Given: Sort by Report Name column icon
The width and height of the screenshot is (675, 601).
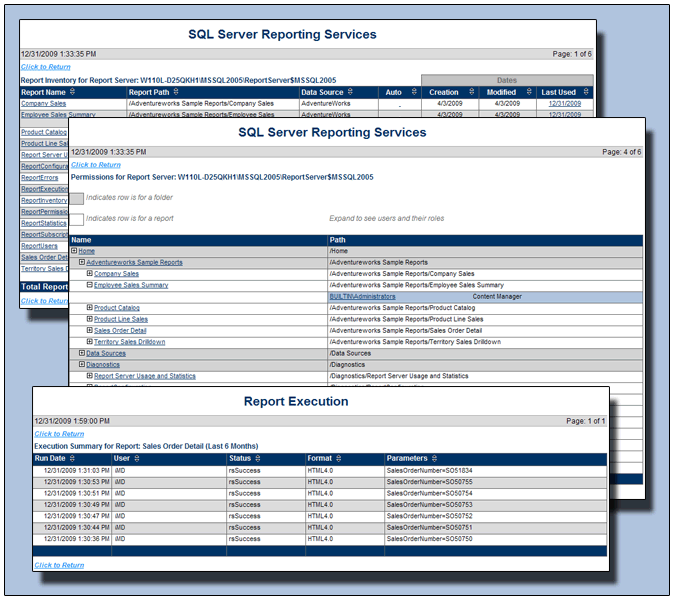Looking at the screenshot, I should [x=72, y=92].
